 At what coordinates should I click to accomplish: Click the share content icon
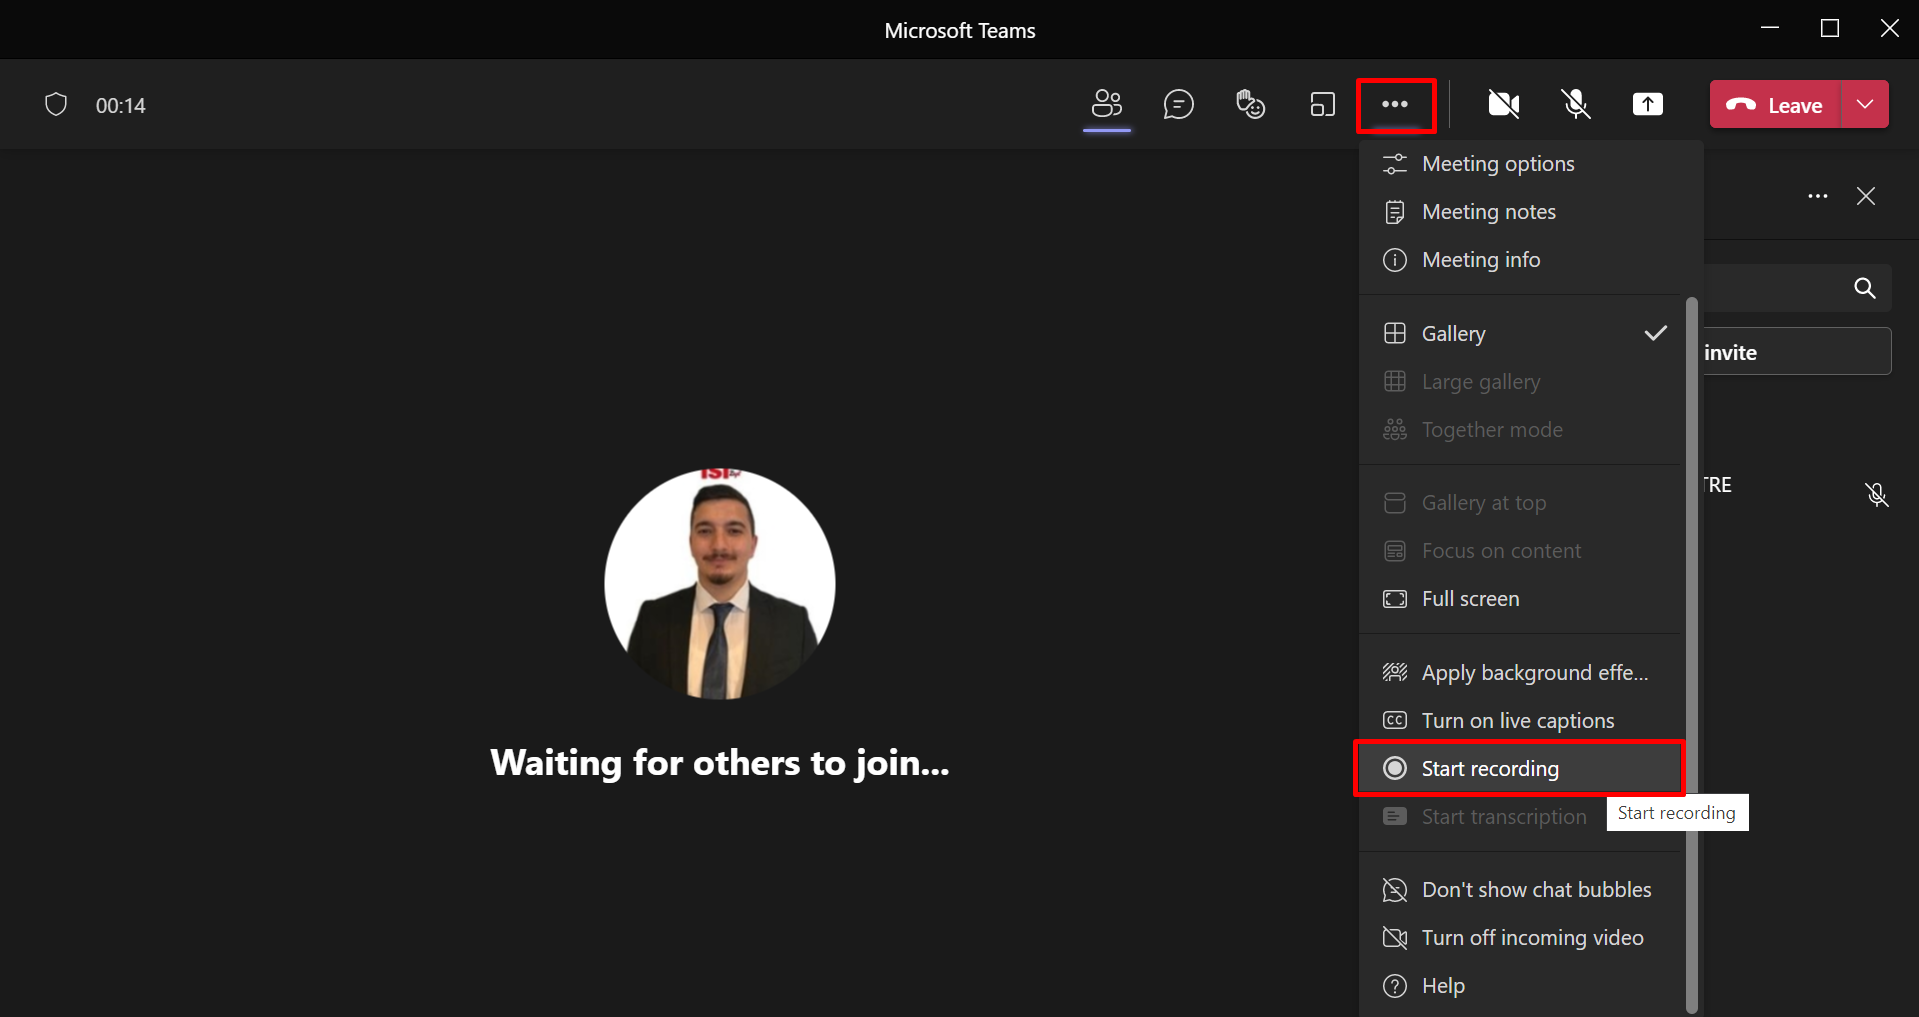point(1647,104)
